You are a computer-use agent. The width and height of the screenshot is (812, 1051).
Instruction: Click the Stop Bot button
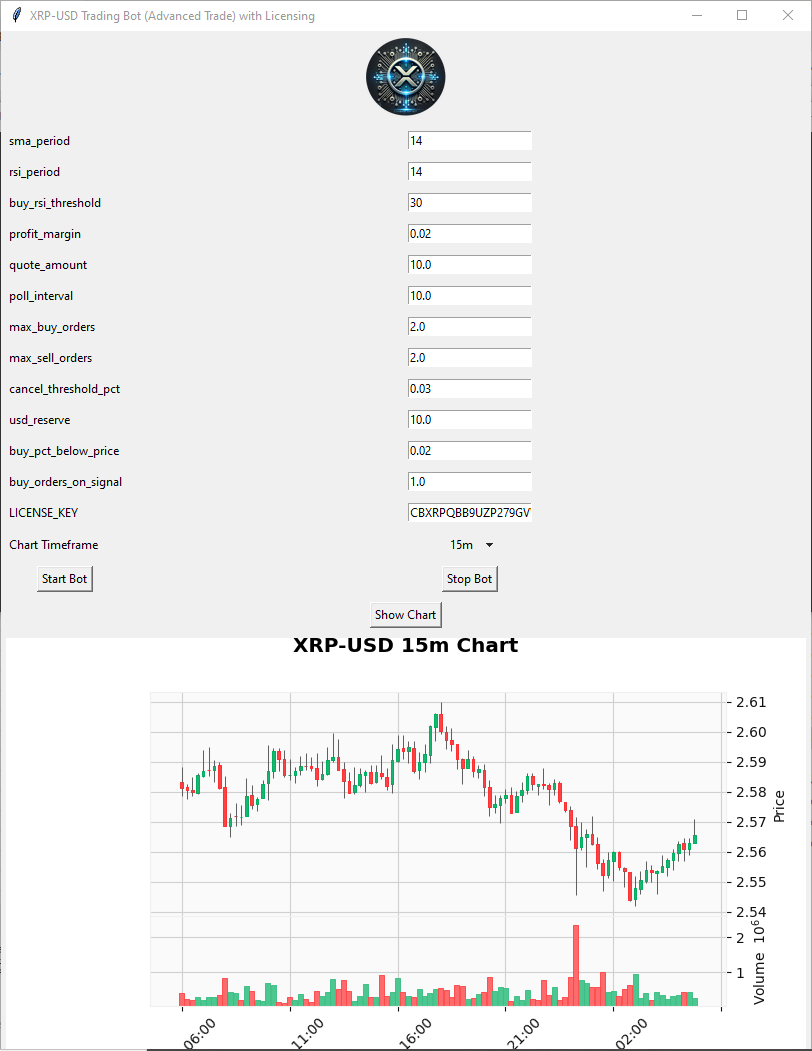[x=469, y=579]
